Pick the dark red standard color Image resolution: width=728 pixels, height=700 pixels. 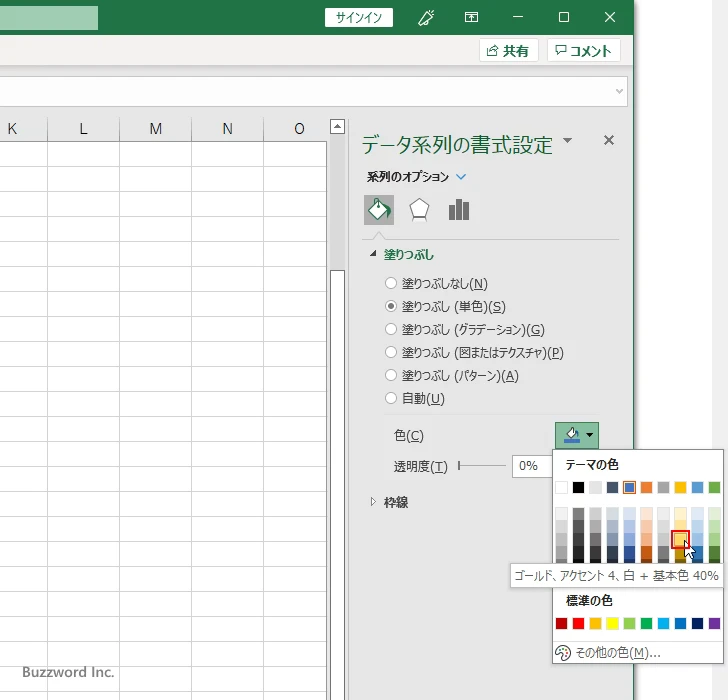(561, 623)
